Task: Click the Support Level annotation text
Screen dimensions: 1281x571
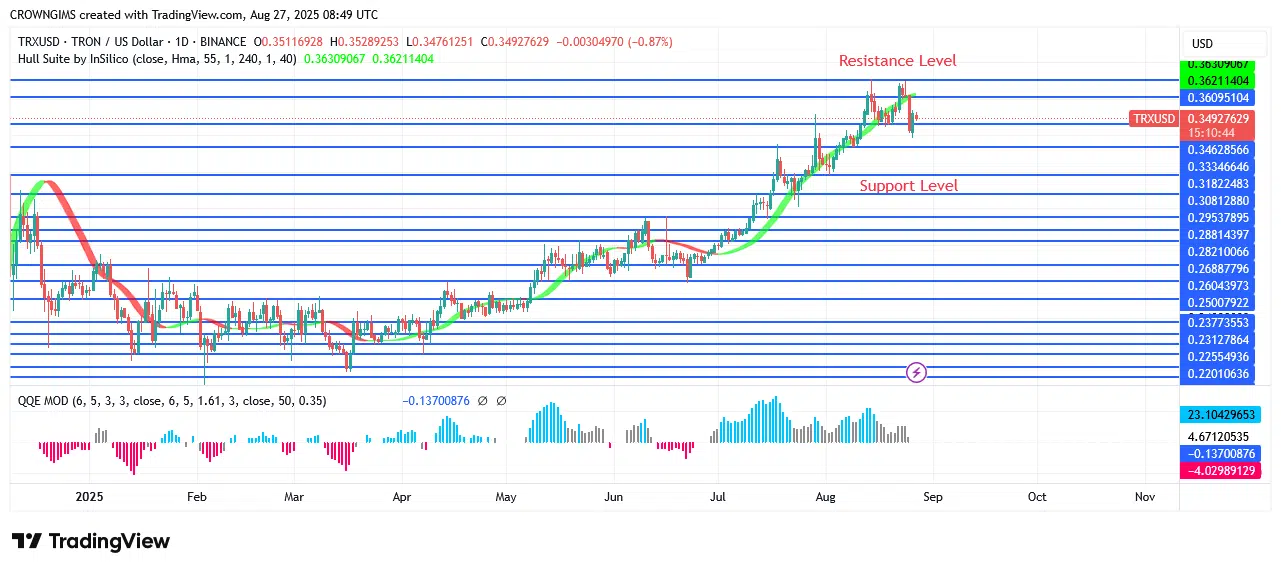Action: pyautogui.click(x=909, y=186)
